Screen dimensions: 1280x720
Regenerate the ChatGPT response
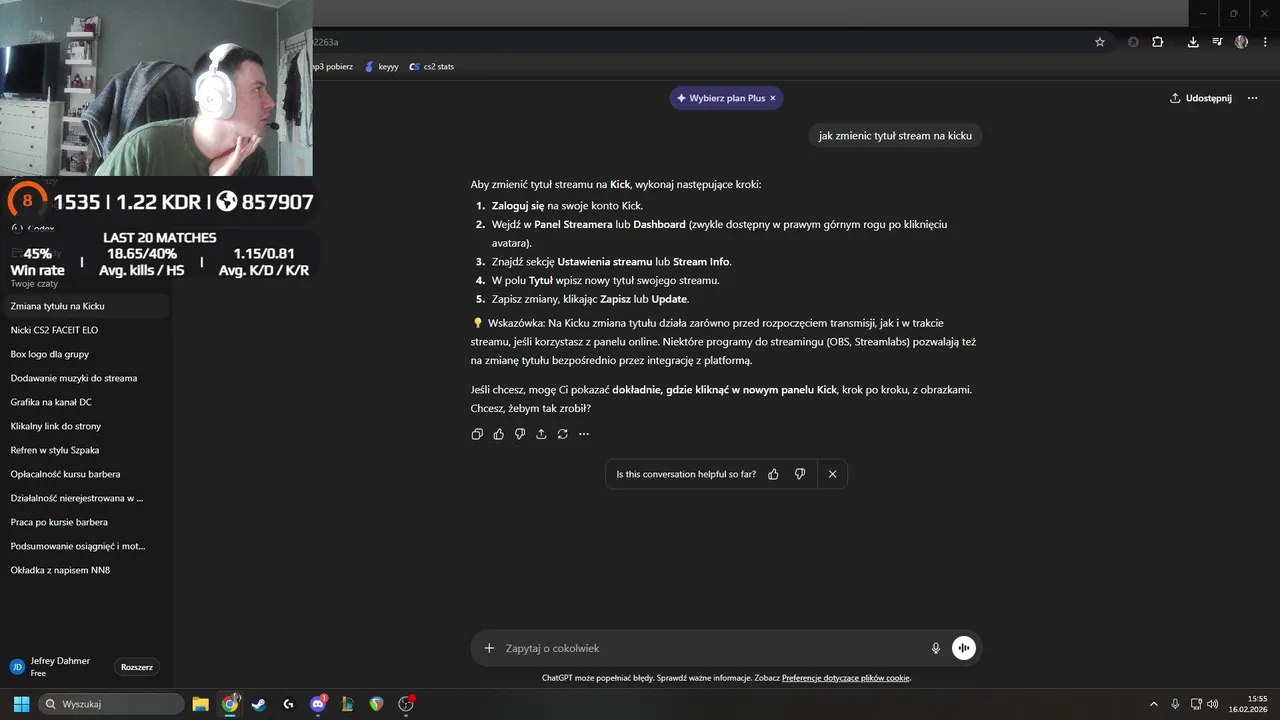tap(563, 434)
